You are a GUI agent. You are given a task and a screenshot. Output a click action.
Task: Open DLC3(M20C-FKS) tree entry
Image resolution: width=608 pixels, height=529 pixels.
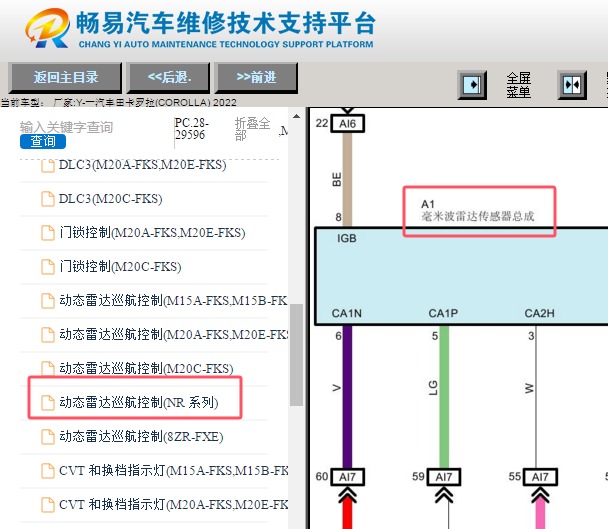point(111,199)
